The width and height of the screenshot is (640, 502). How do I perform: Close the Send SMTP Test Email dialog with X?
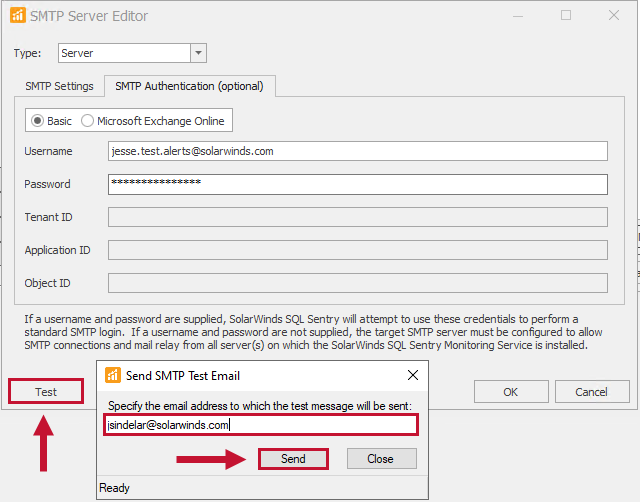pyautogui.click(x=412, y=376)
